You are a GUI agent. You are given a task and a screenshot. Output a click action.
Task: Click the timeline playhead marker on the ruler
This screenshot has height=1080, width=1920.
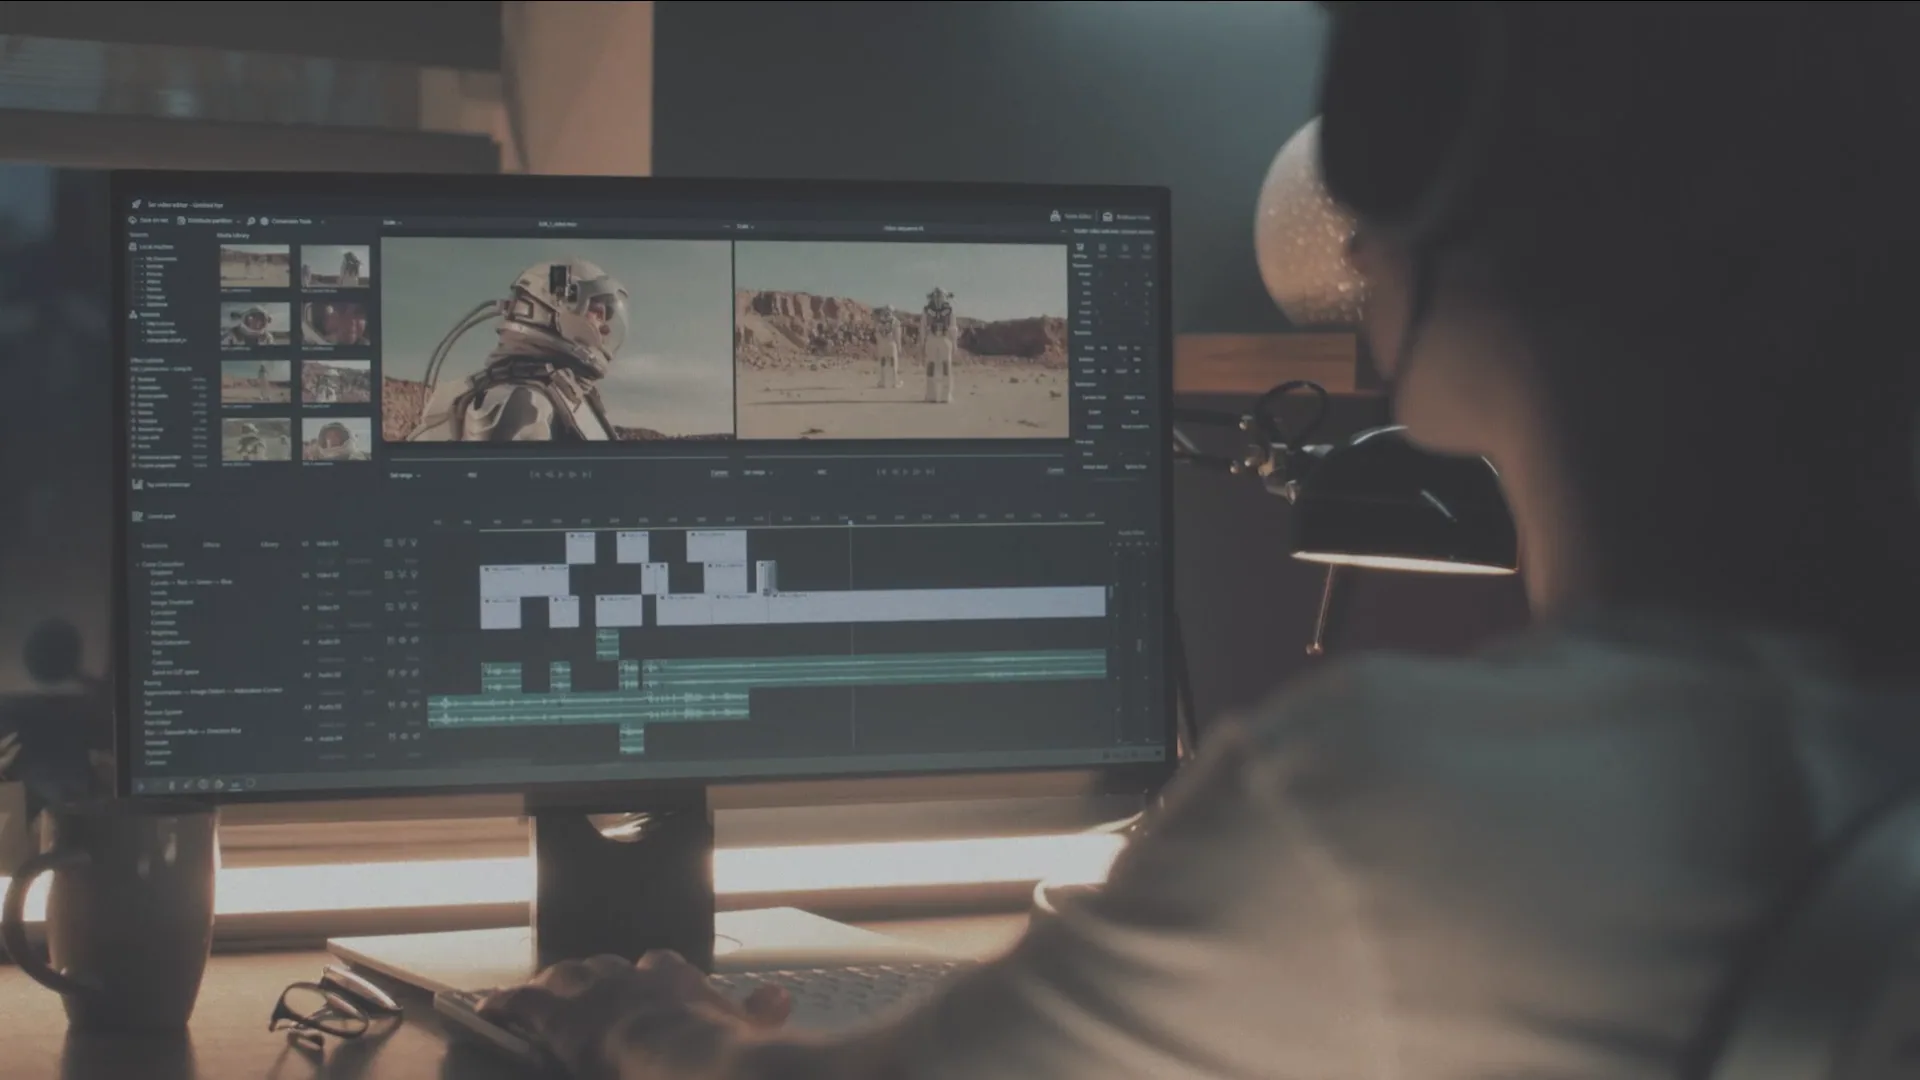point(851,524)
